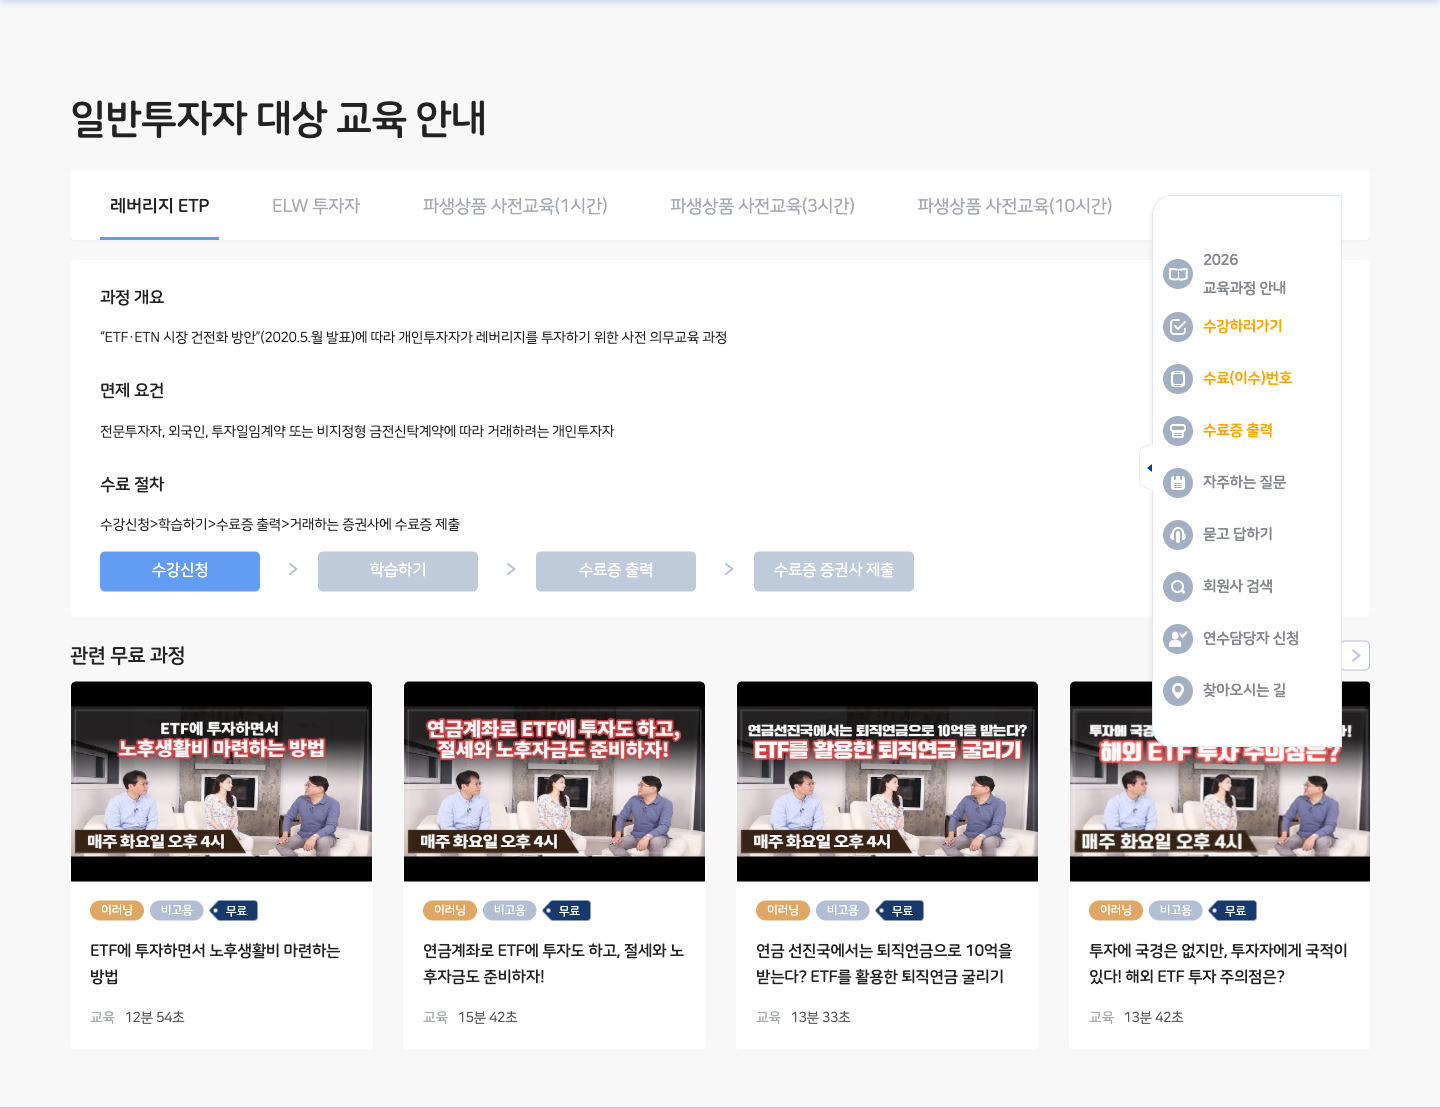The width and height of the screenshot is (1440, 1108).
Task: Open the 노후생활비 마련하는 방법 video thumbnail
Action: (221, 781)
